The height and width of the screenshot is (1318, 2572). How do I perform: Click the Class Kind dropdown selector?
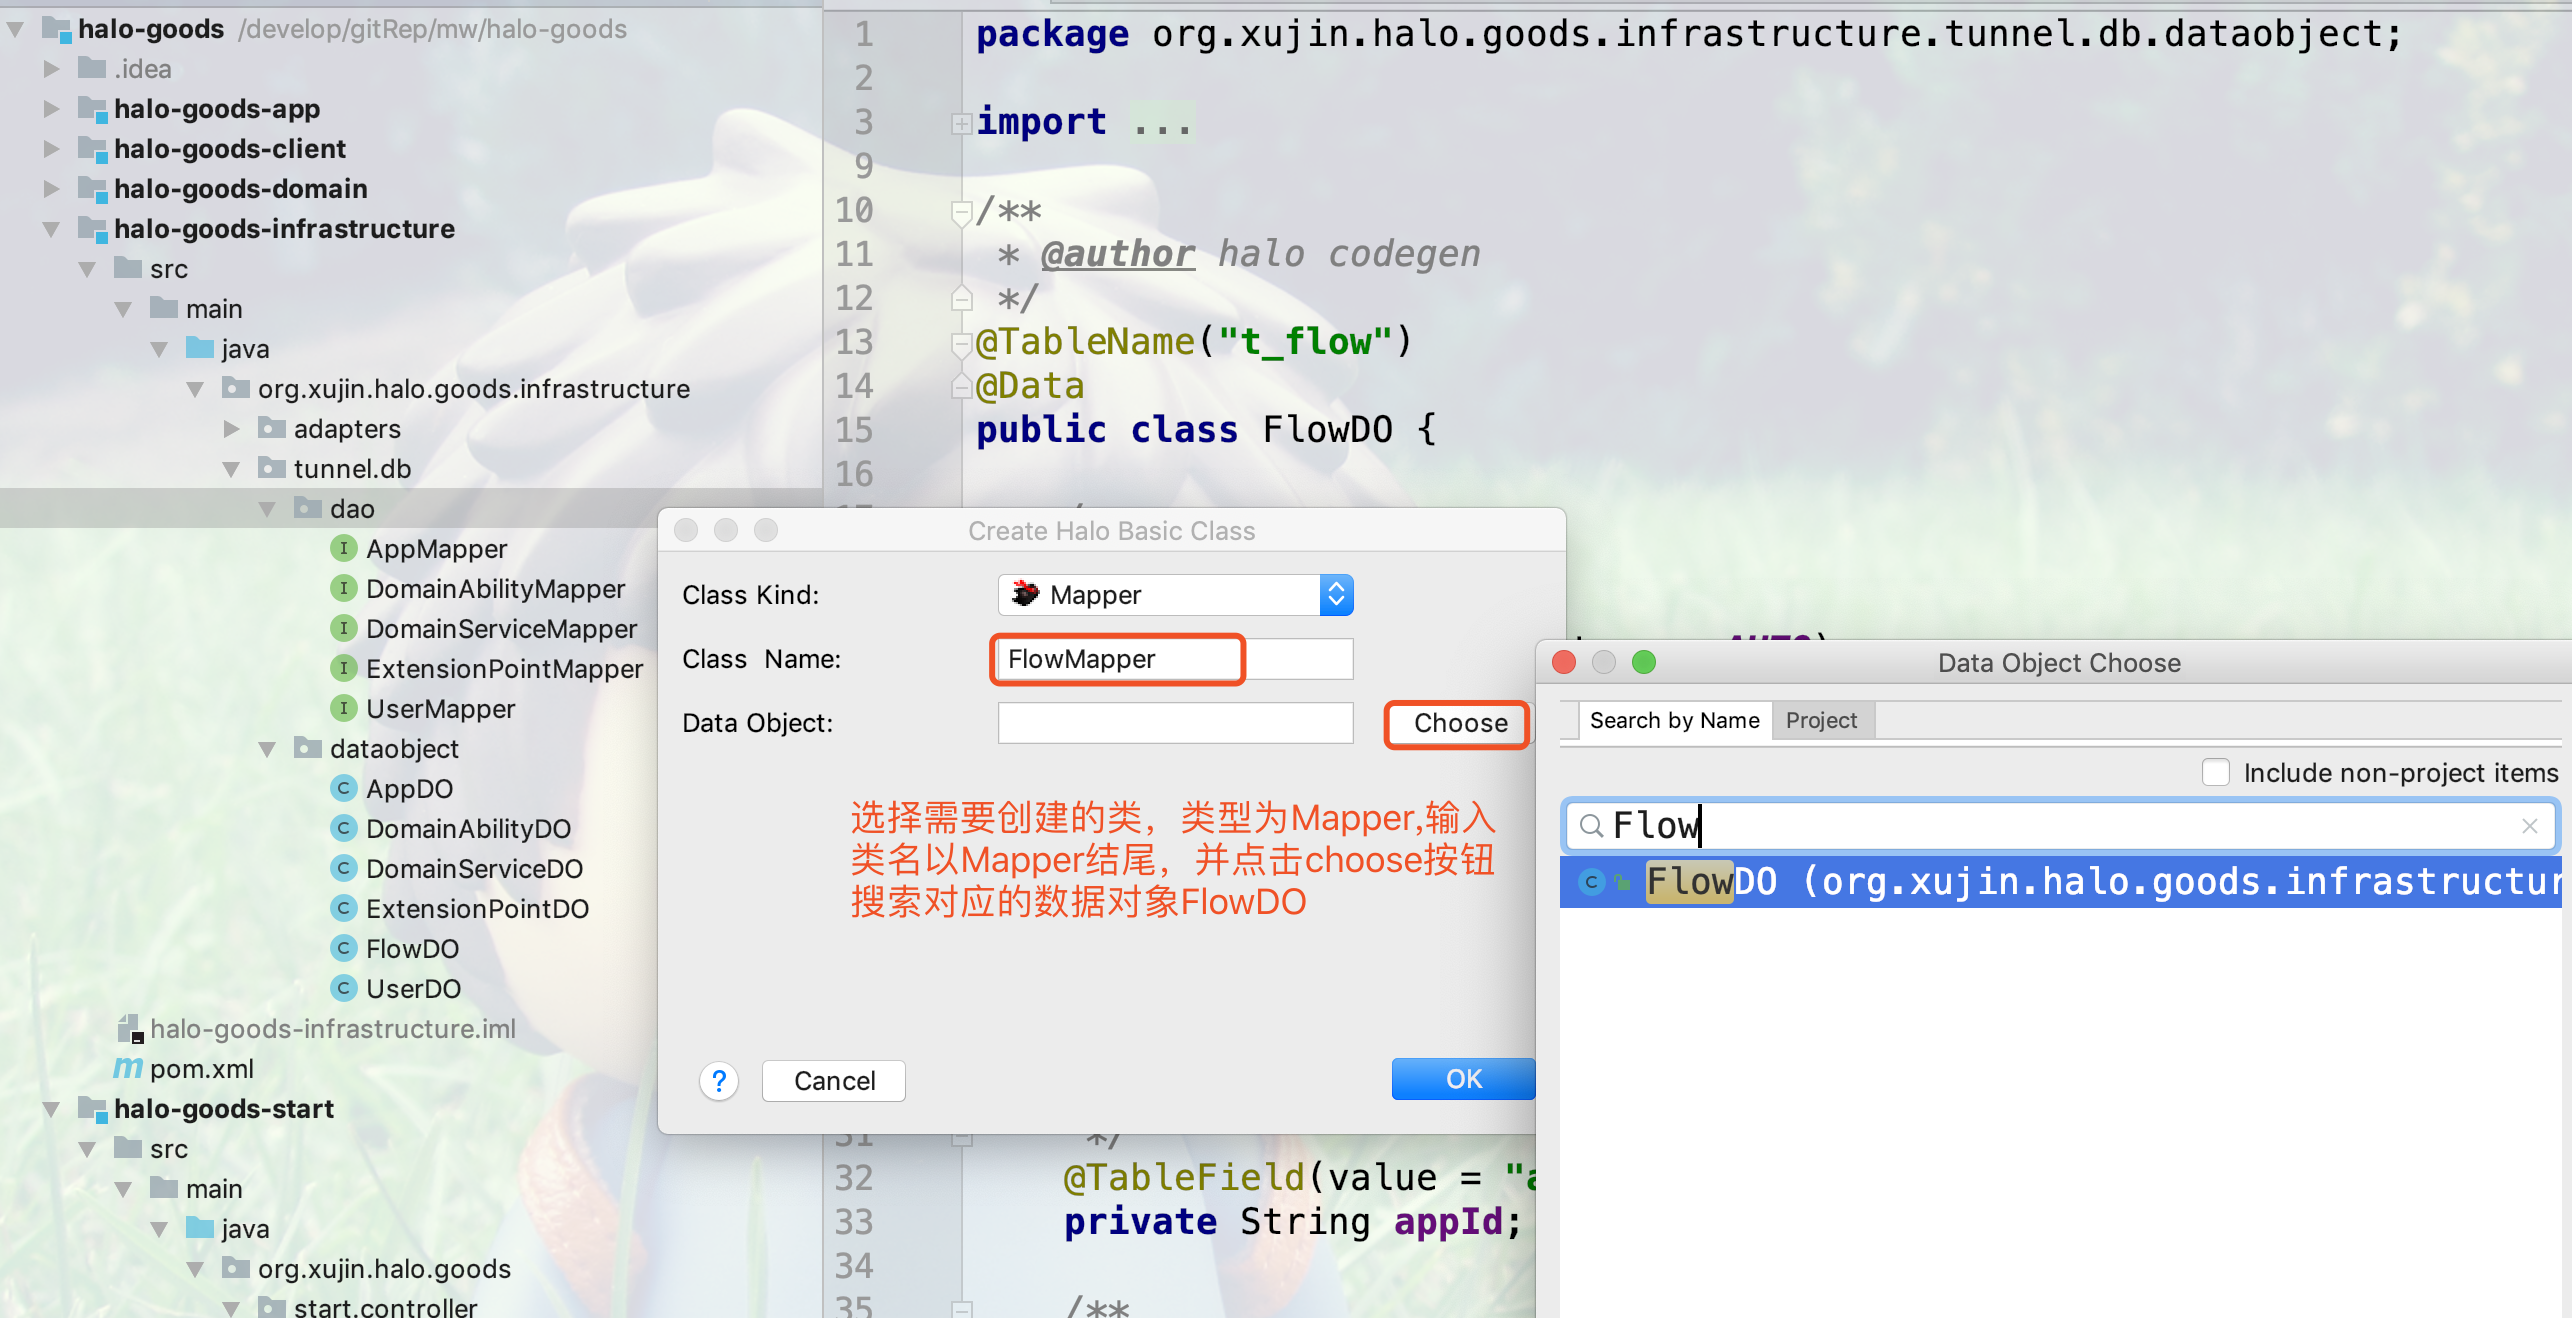coord(1177,597)
